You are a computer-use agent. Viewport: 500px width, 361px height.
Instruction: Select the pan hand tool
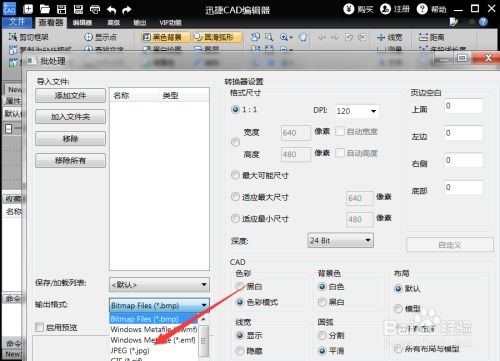pos(303,37)
